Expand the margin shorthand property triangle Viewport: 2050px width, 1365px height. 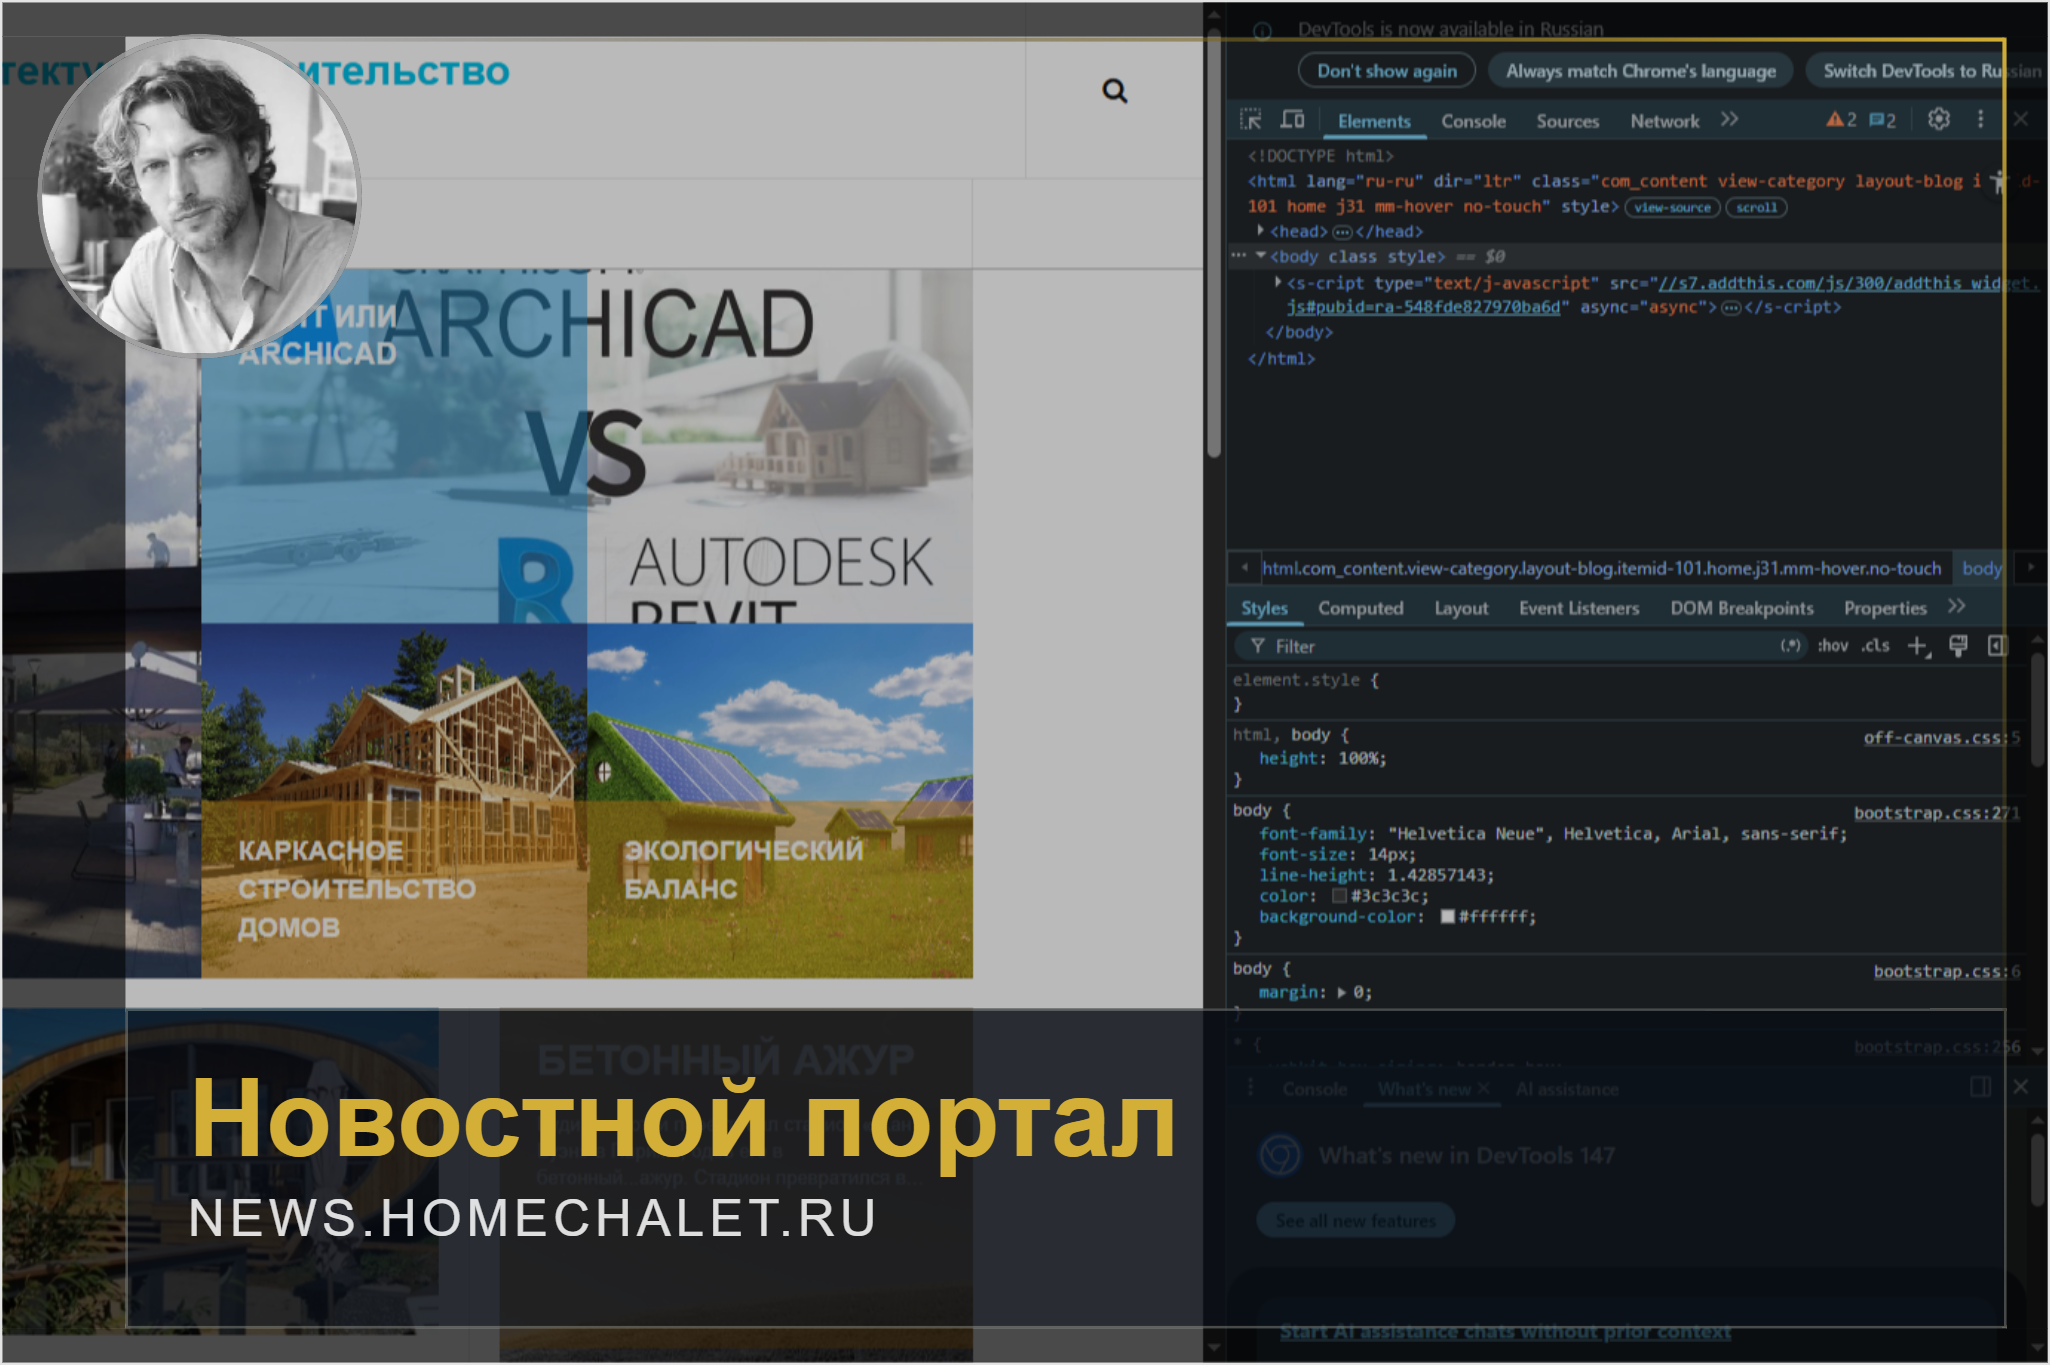click(x=1342, y=992)
